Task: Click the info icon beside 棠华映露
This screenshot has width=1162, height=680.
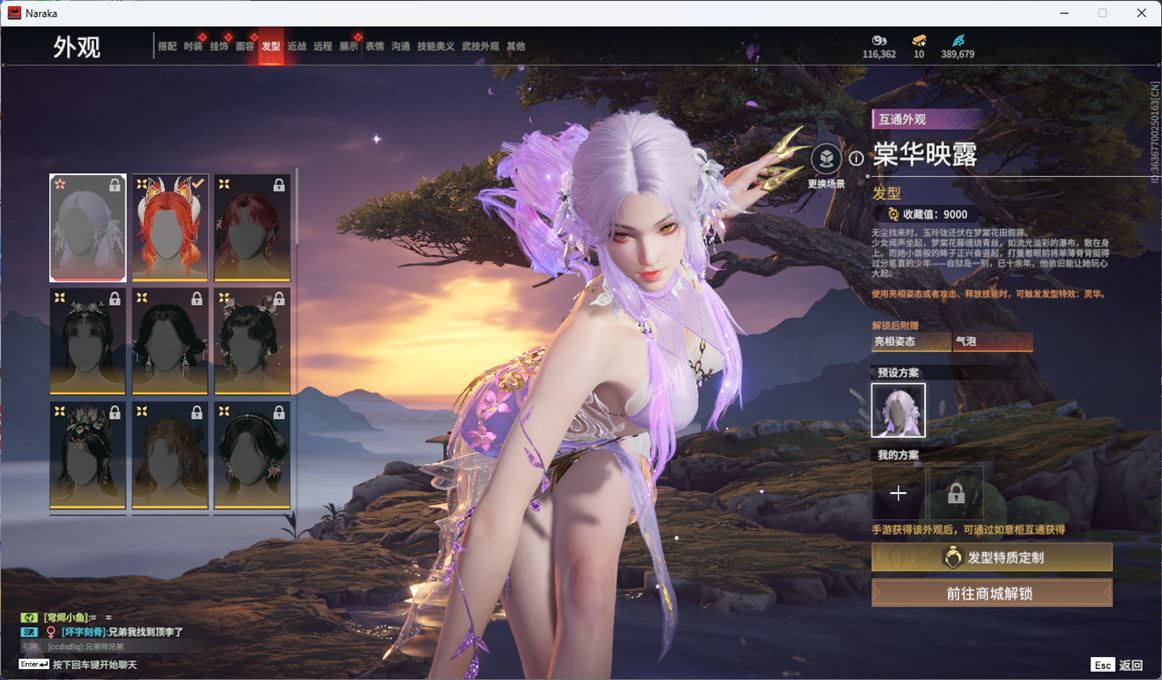Action: 856,159
